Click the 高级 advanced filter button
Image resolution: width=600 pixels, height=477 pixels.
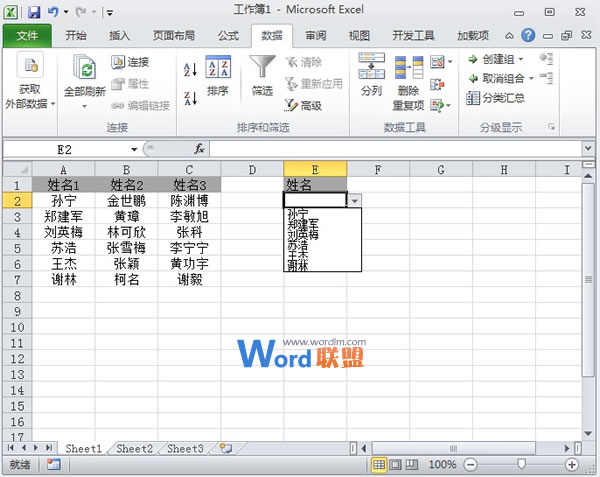303,105
